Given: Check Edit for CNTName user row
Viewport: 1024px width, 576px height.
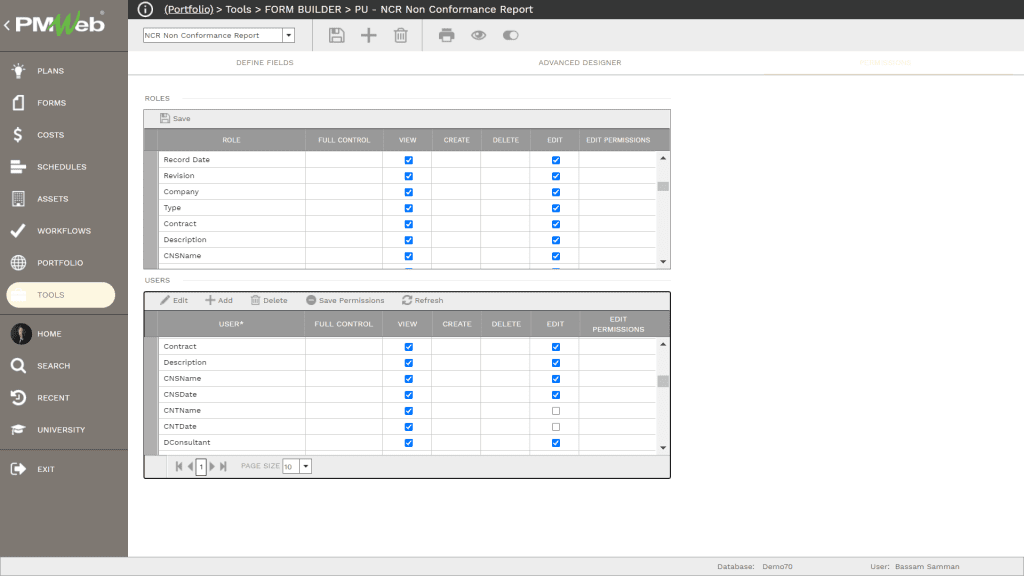Looking at the screenshot, I should 556,411.
